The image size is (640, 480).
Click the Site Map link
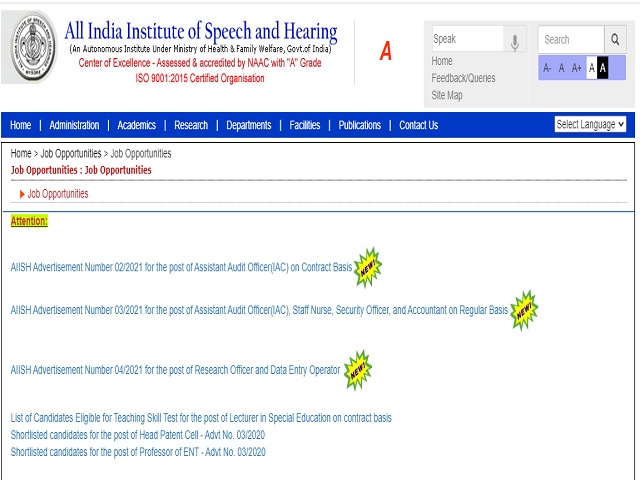pos(447,95)
